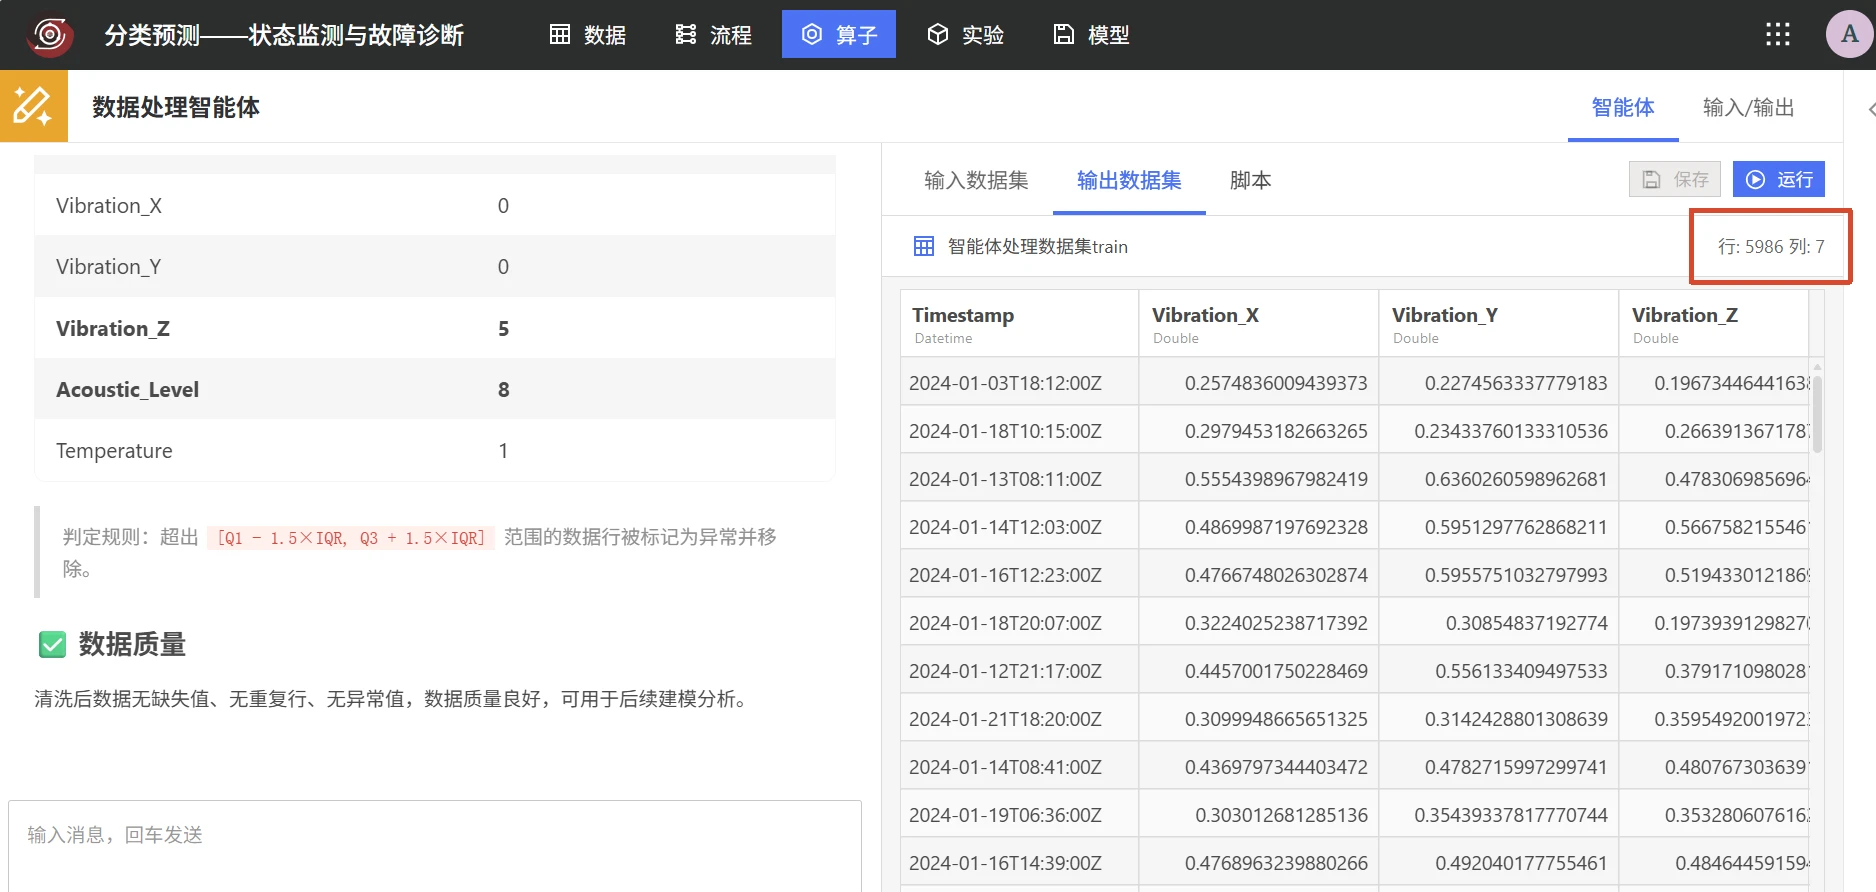Click the IQR formula [Q1 - 1.5×IQR, Q3 + 1.5×IQR]
Screen dimensions: 1876x892
click(x=350, y=537)
